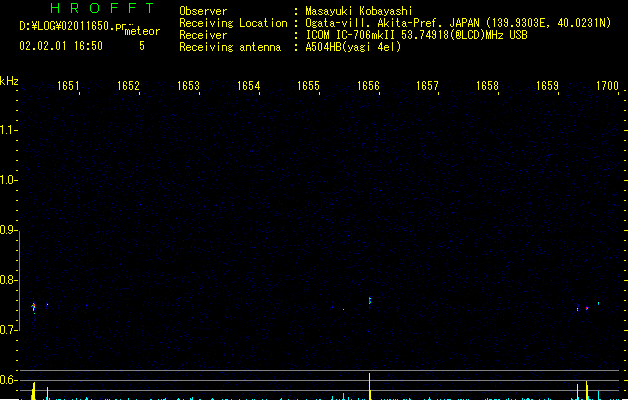
Task: Click the 1.1 kHz frequency tick label
Action: 7,130
